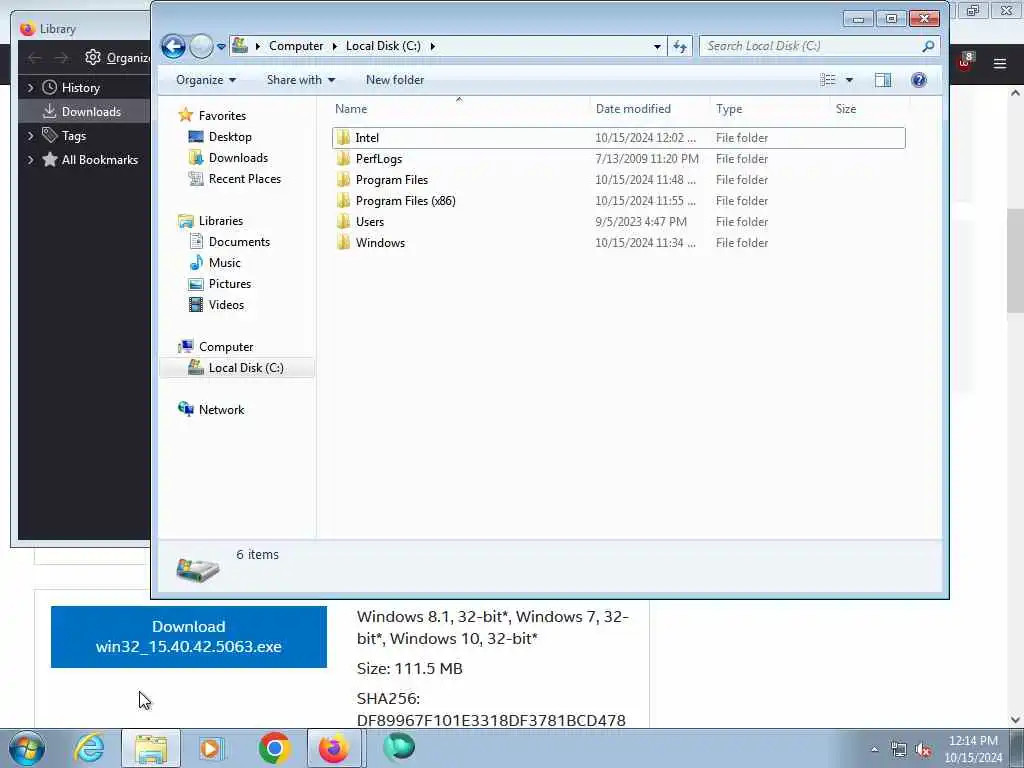Screen dimensions: 1024x768
Task: Click the magnifier icon in search box
Action: 928,46
